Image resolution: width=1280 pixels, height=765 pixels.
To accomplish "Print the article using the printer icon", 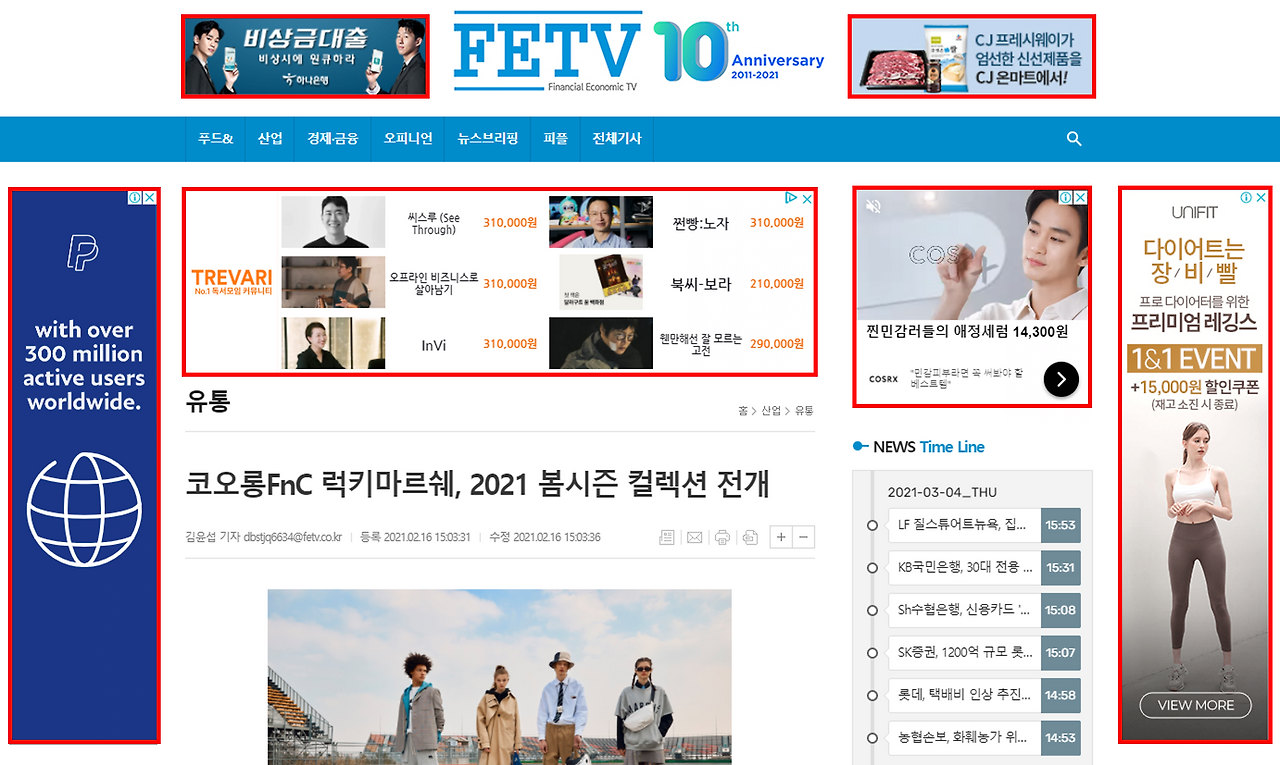I will [x=721, y=537].
